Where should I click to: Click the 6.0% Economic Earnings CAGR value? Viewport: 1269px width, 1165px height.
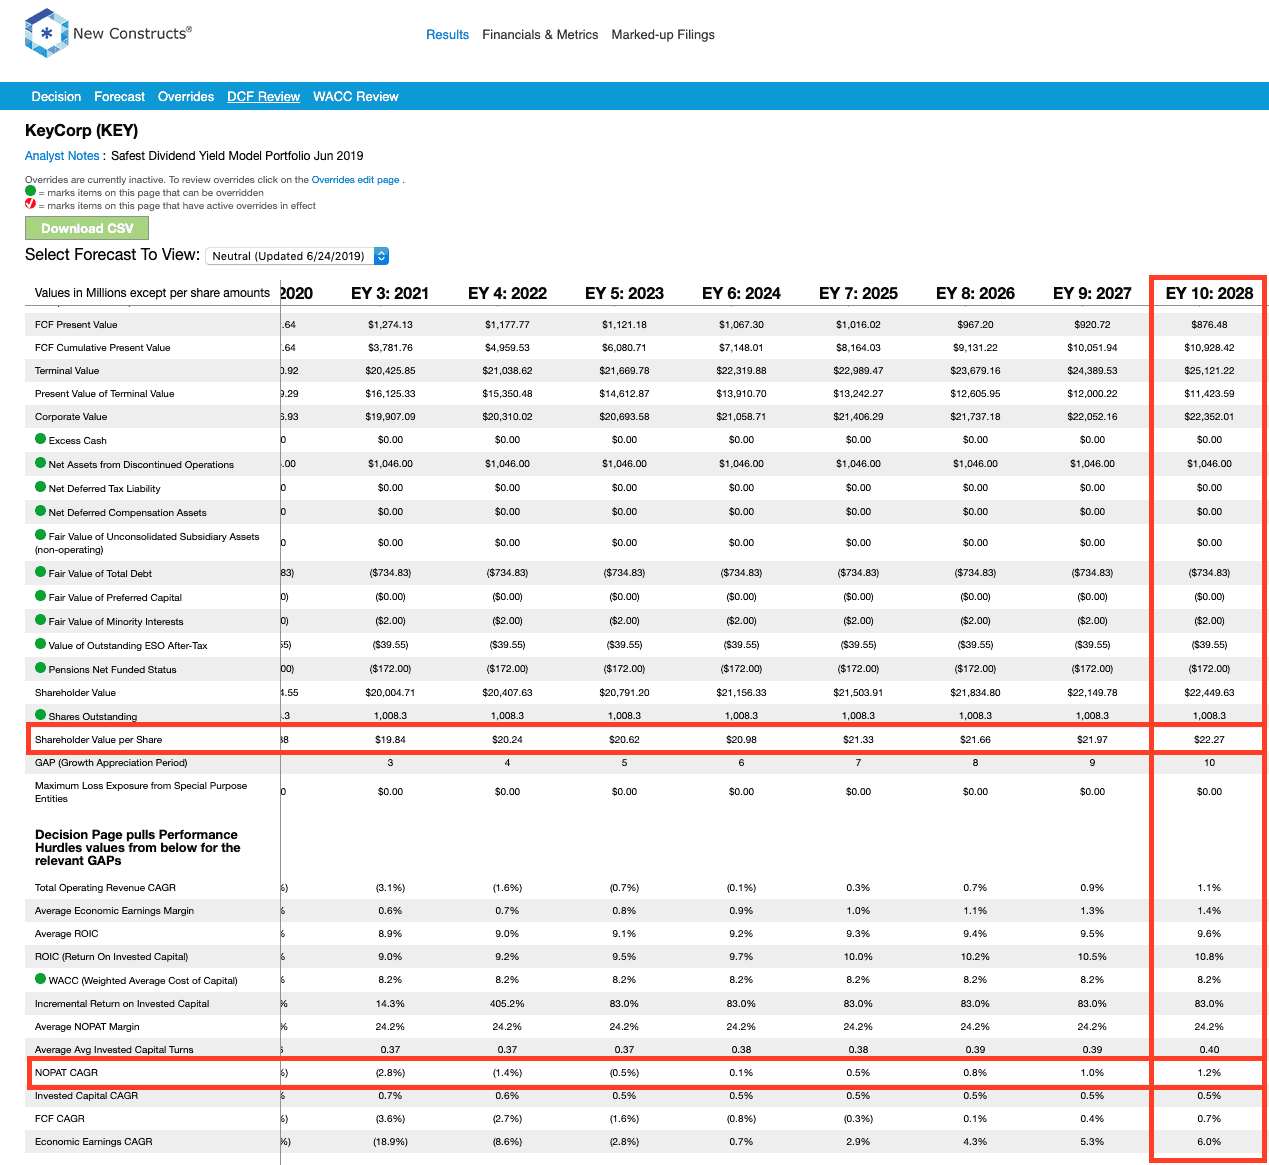pos(1209,1141)
